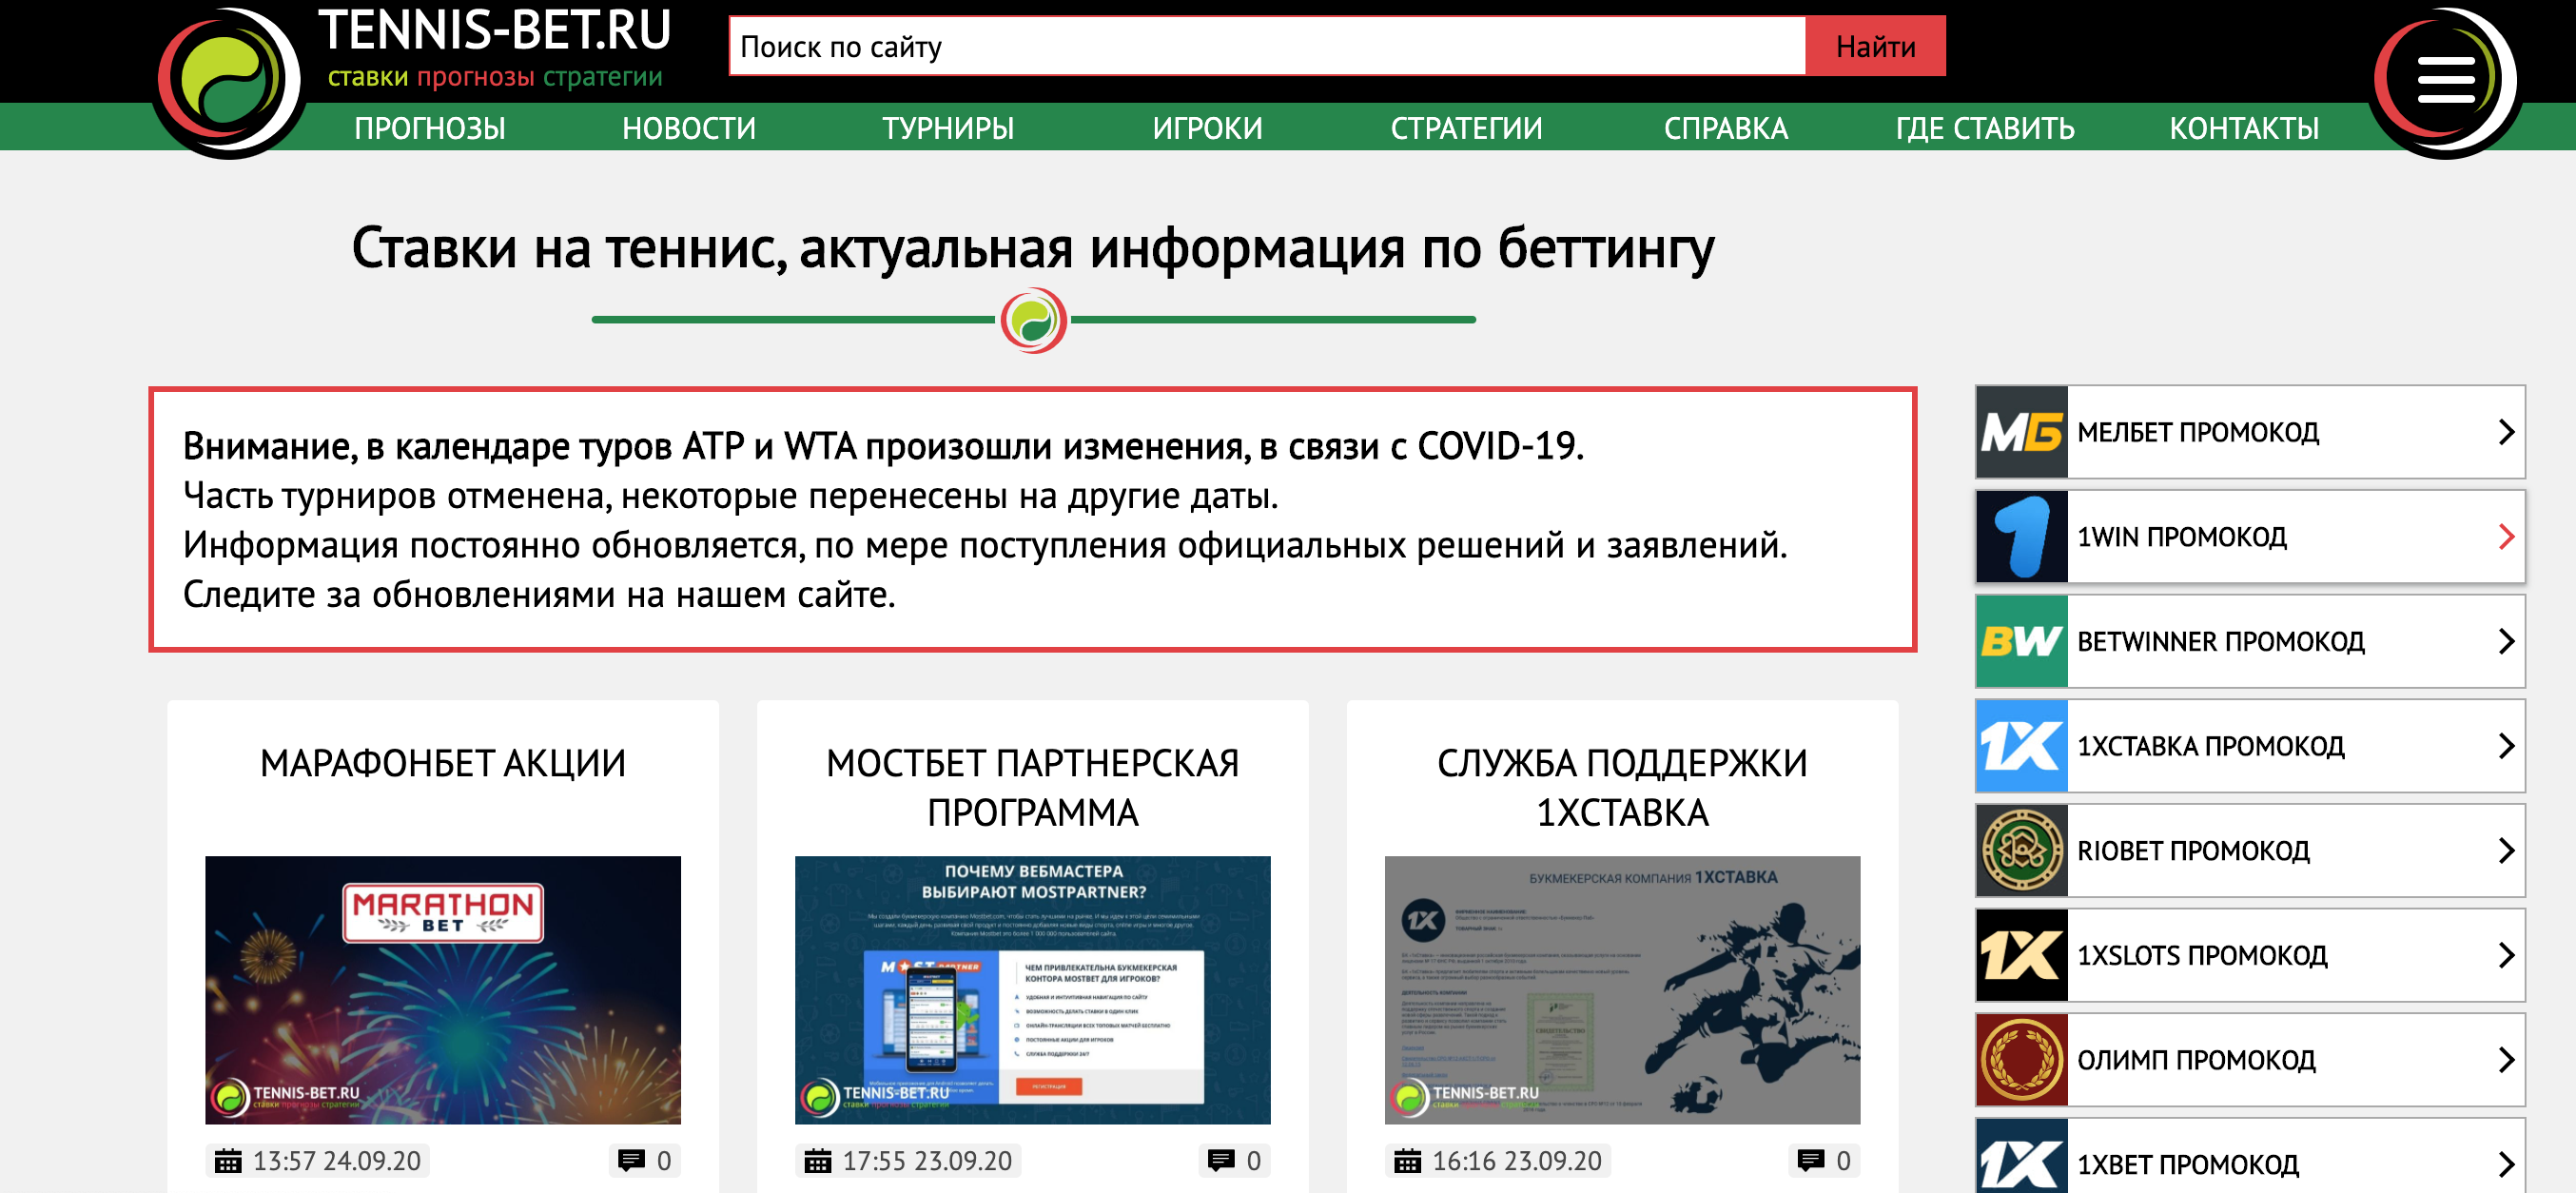Open 1WIN ПРОМОКОД link
This screenshot has height=1193, width=2576.
click(2181, 537)
